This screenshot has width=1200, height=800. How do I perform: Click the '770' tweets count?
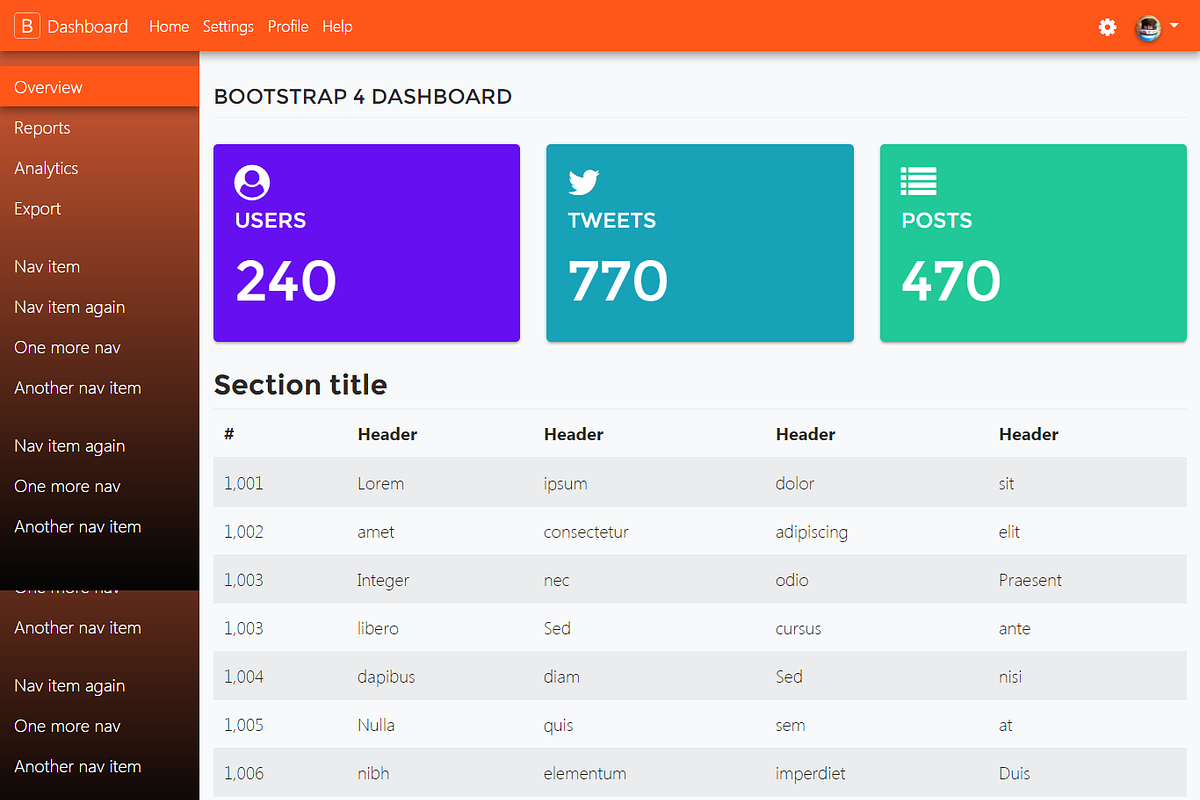pos(618,281)
